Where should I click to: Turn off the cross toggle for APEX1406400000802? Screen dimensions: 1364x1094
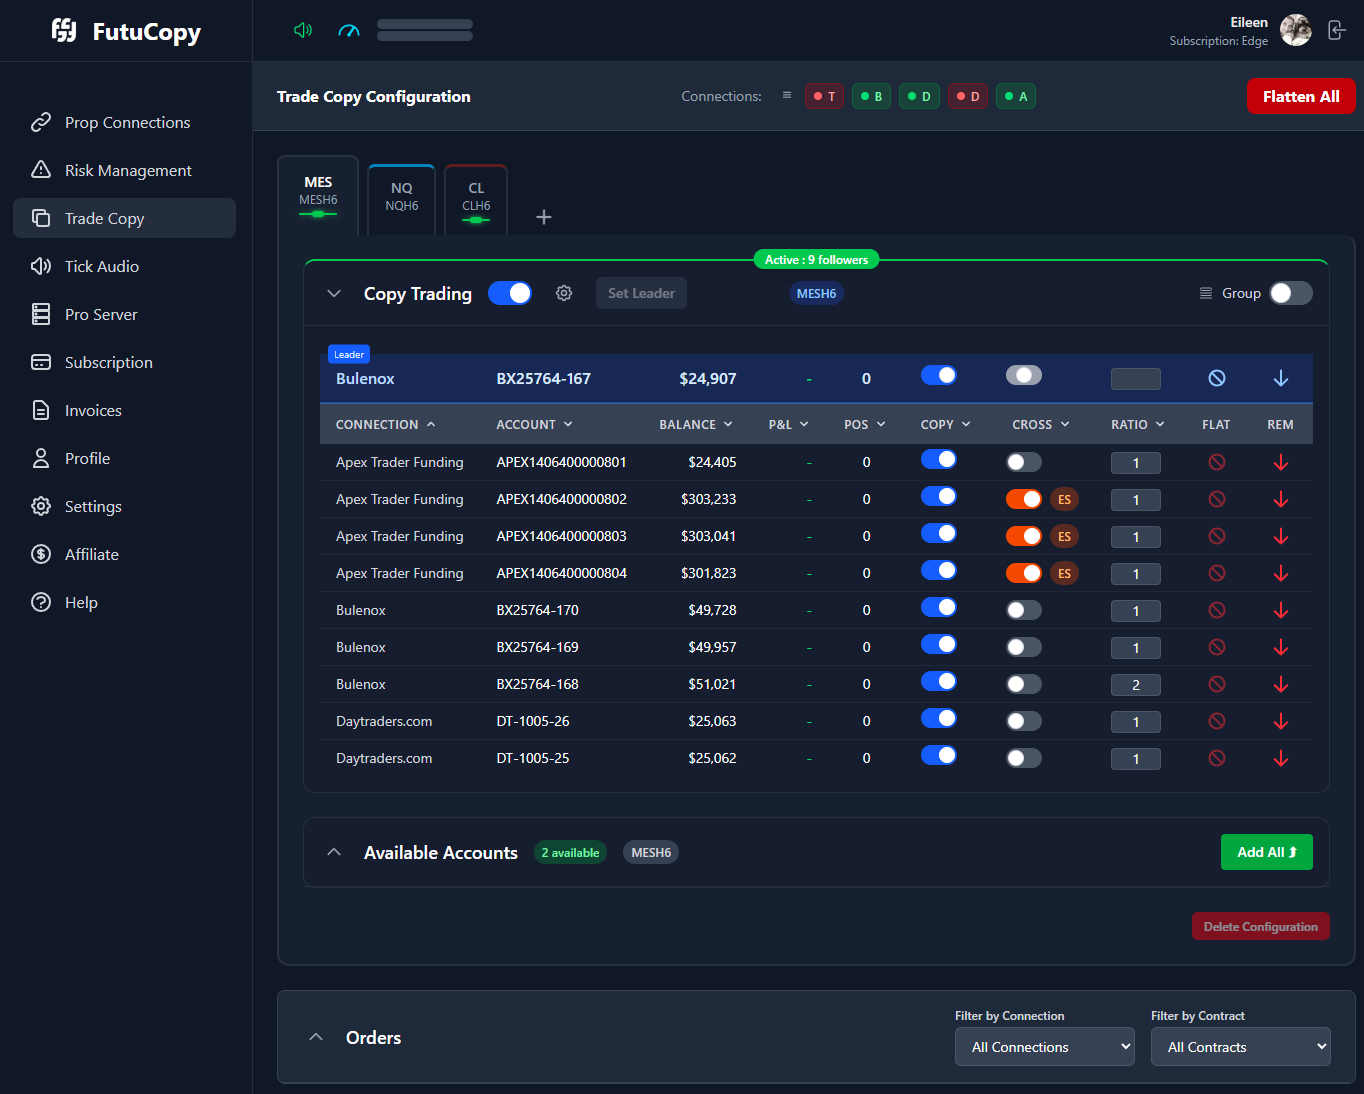click(1024, 499)
